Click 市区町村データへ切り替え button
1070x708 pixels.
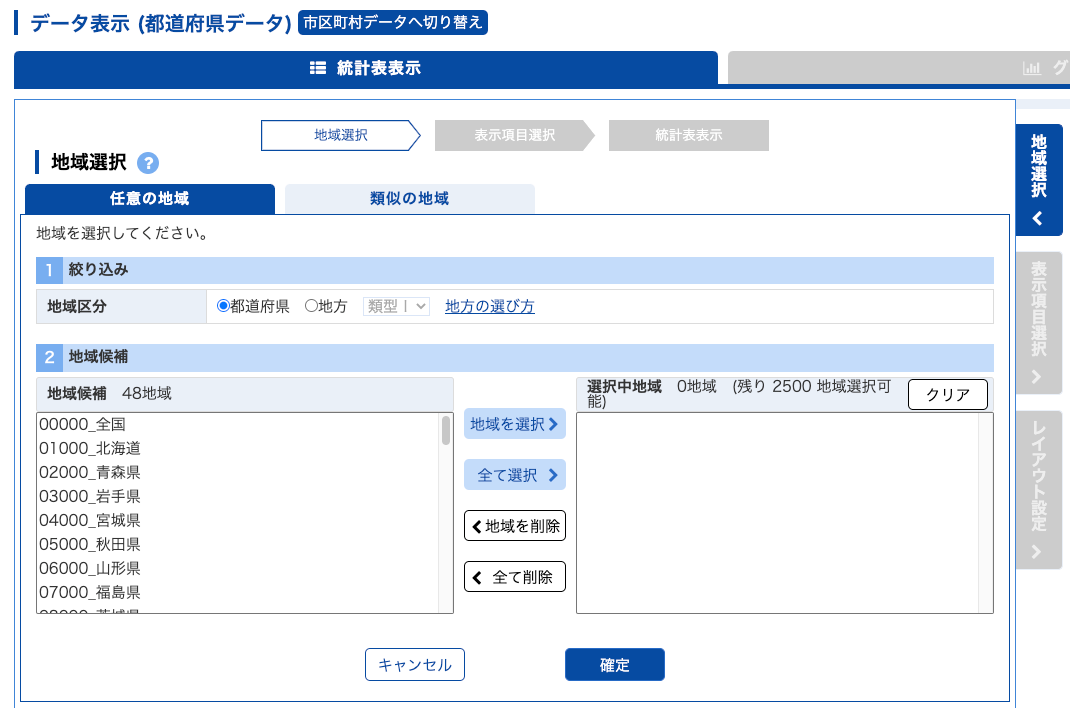point(392,23)
